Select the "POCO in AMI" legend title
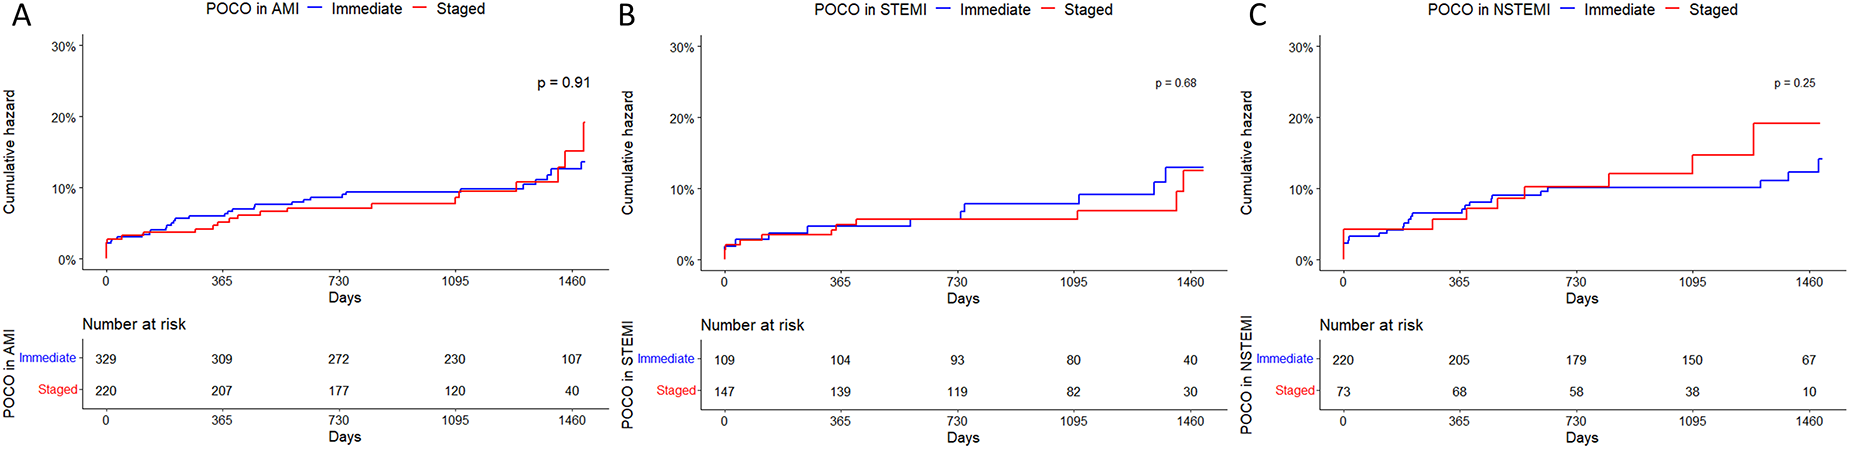Viewport: 1850px width, 449px height. click(252, 9)
